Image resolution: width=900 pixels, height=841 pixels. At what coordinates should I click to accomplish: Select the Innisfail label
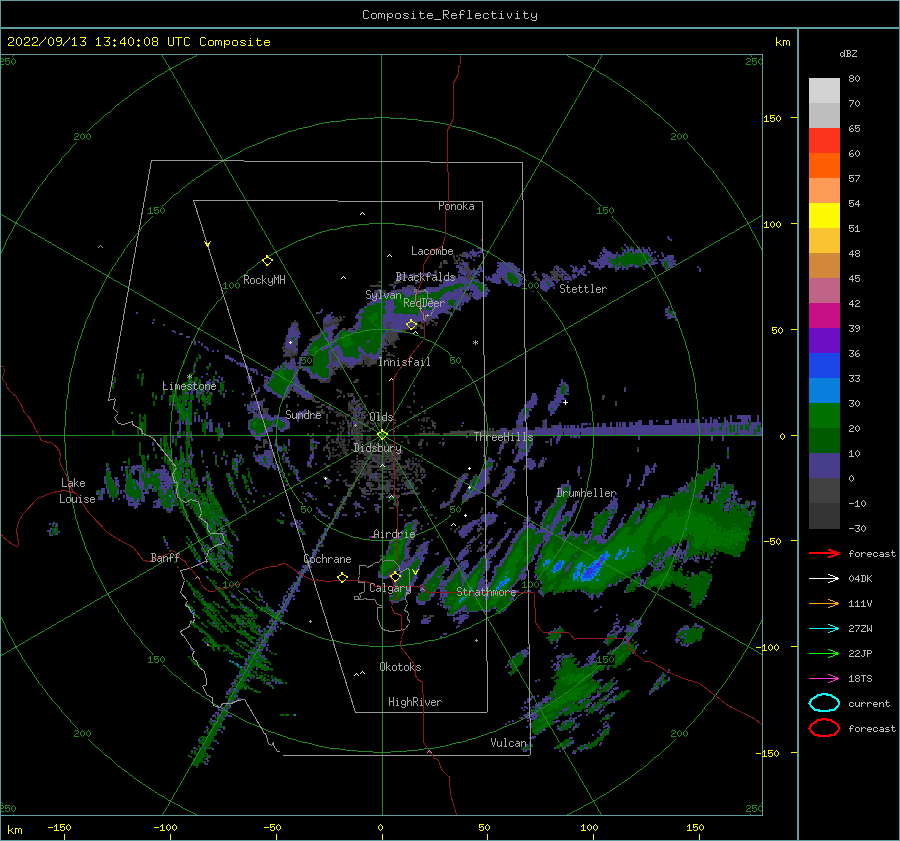(404, 362)
